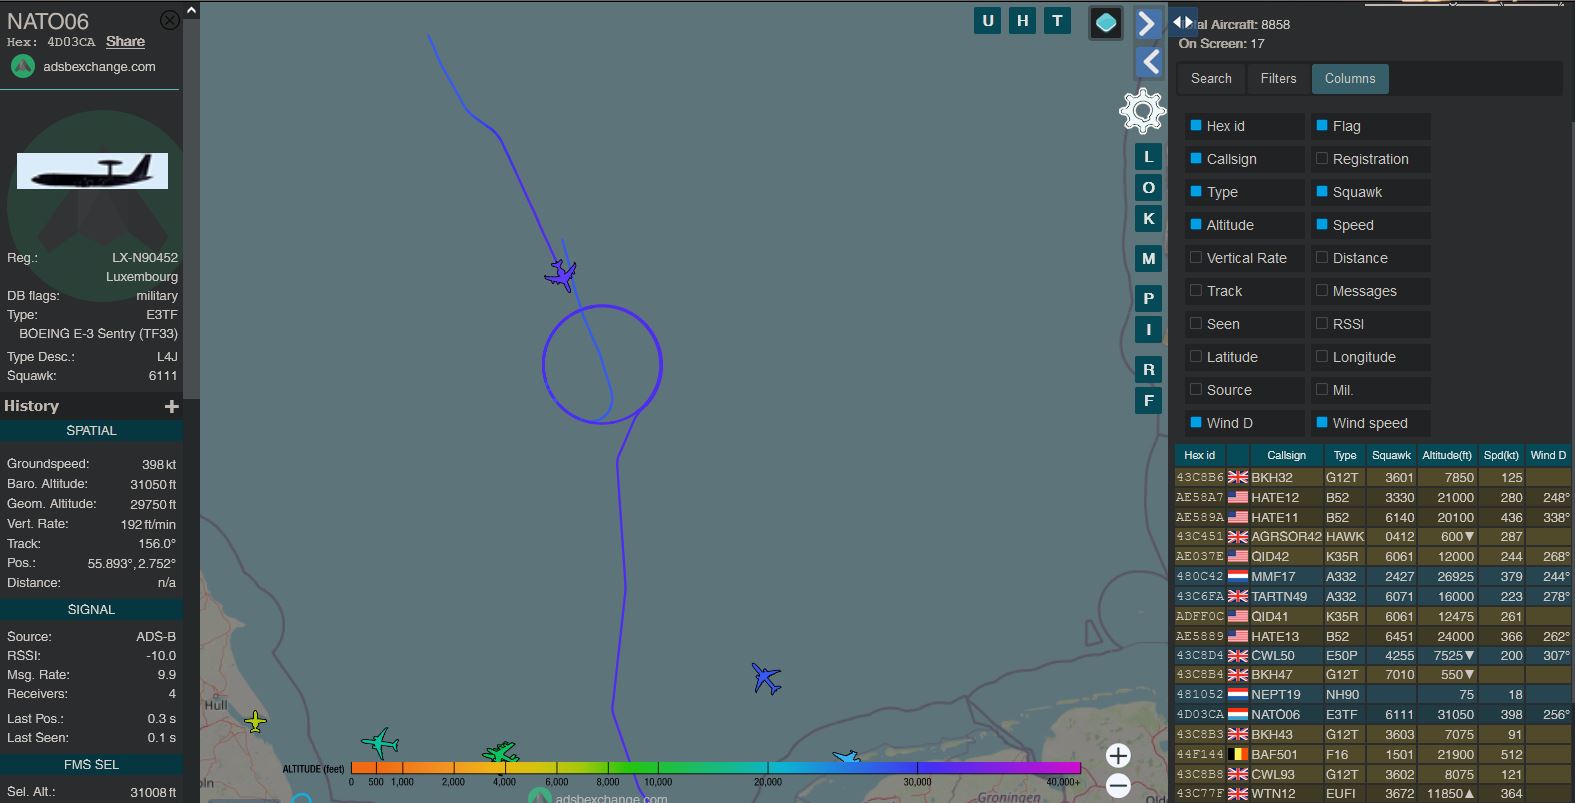Screen dimensions: 1575x803
Task: Enable the Latitude column
Action: (1195, 357)
